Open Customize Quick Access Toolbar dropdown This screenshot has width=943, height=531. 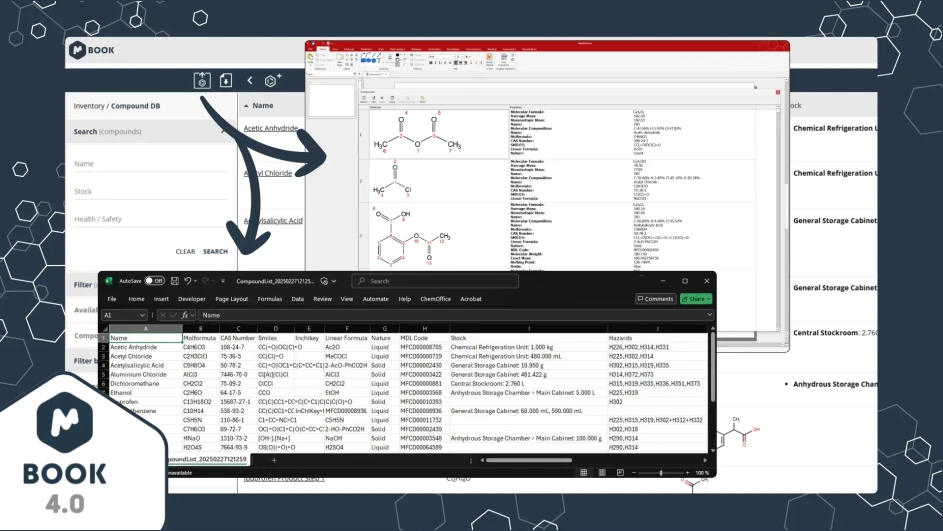point(223,281)
